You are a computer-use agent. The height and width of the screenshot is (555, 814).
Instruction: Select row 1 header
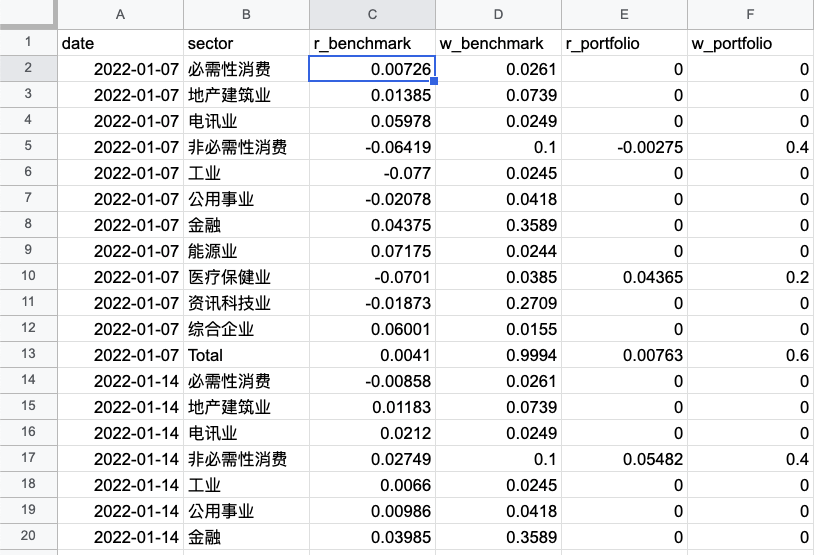click(29, 43)
